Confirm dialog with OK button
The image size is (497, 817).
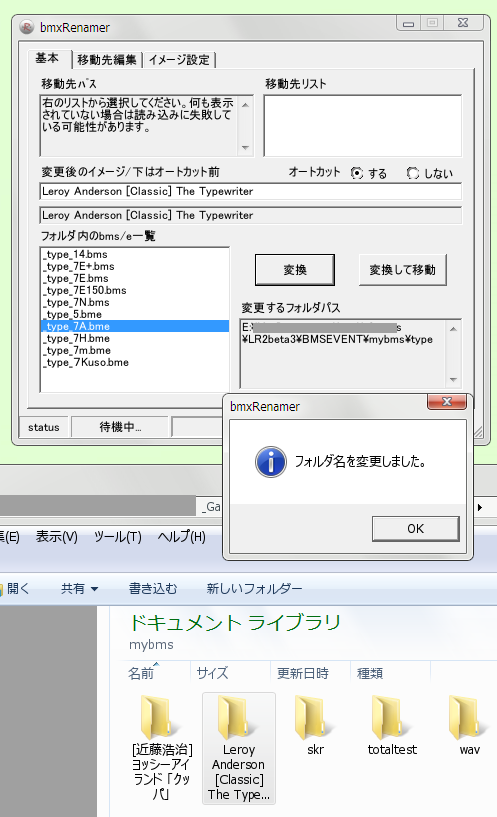pyautogui.click(x=416, y=529)
